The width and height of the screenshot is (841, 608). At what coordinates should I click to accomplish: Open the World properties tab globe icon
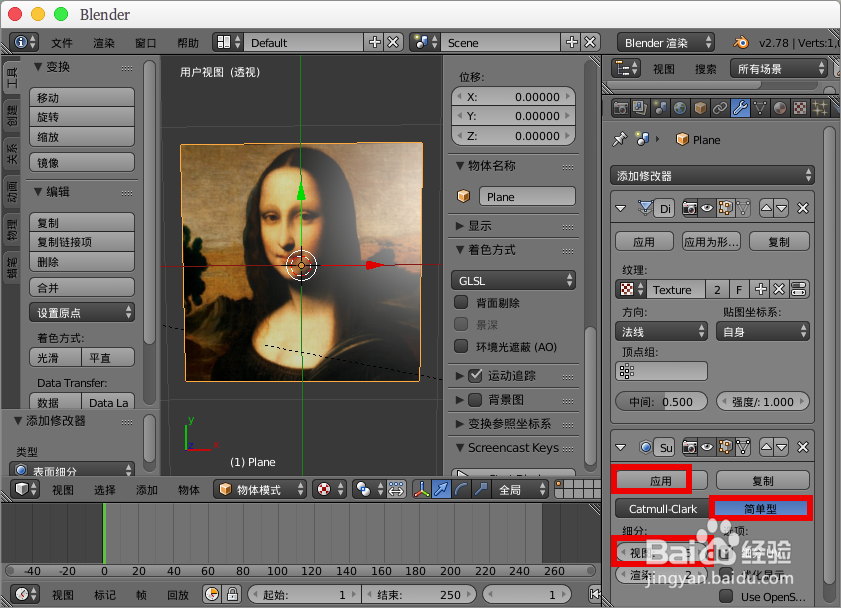pyautogui.click(x=680, y=108)
